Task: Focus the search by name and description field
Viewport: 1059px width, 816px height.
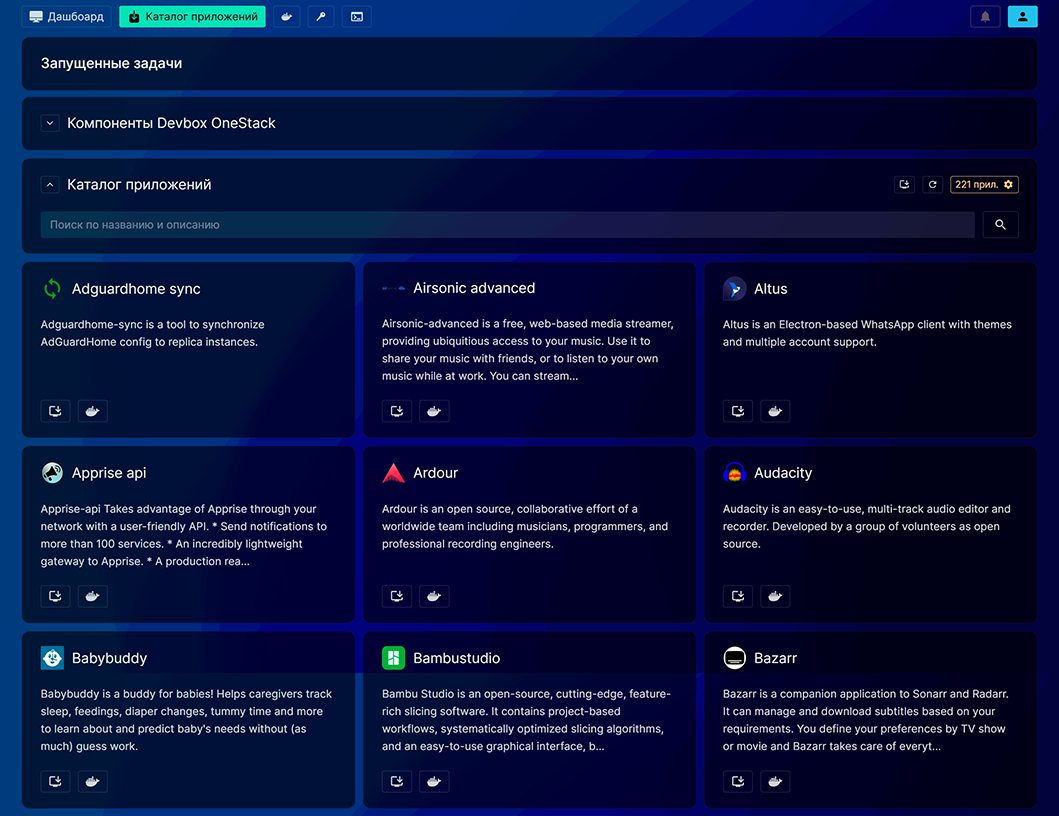Action: 507,225
